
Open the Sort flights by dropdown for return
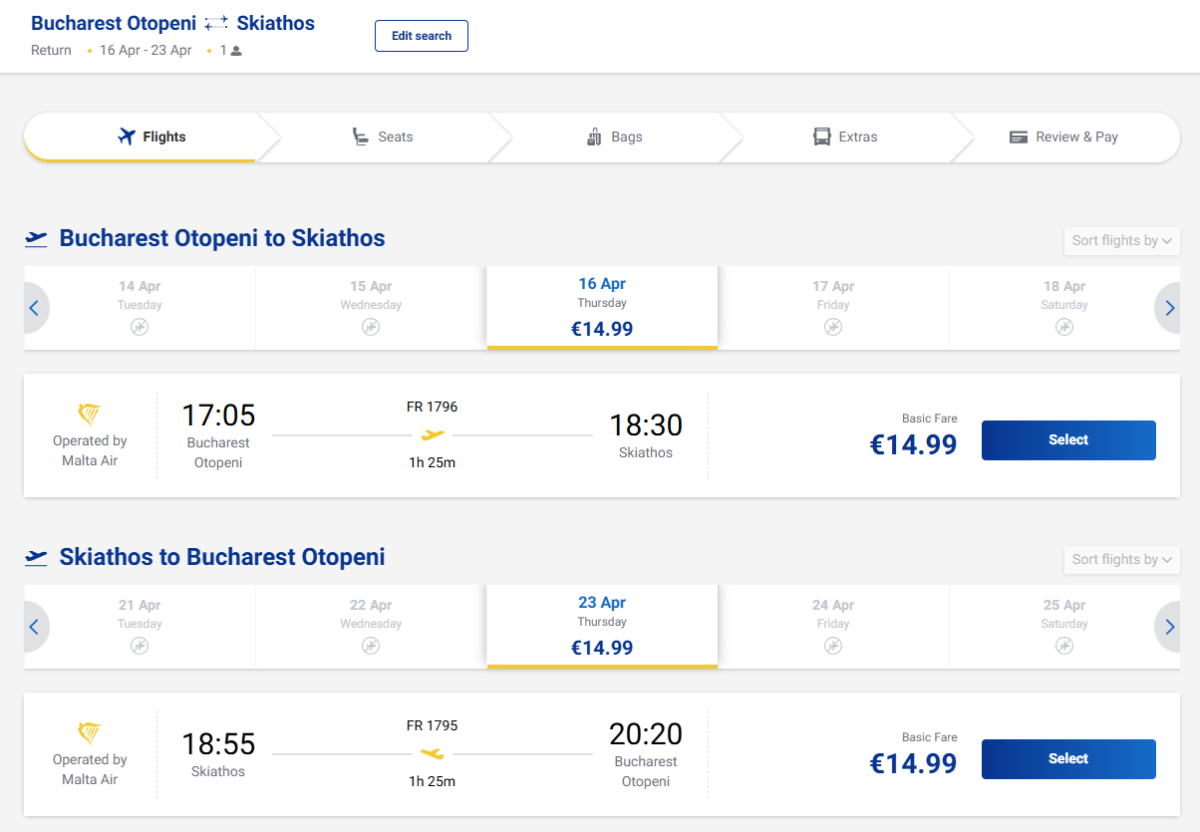coord(1121,560)
